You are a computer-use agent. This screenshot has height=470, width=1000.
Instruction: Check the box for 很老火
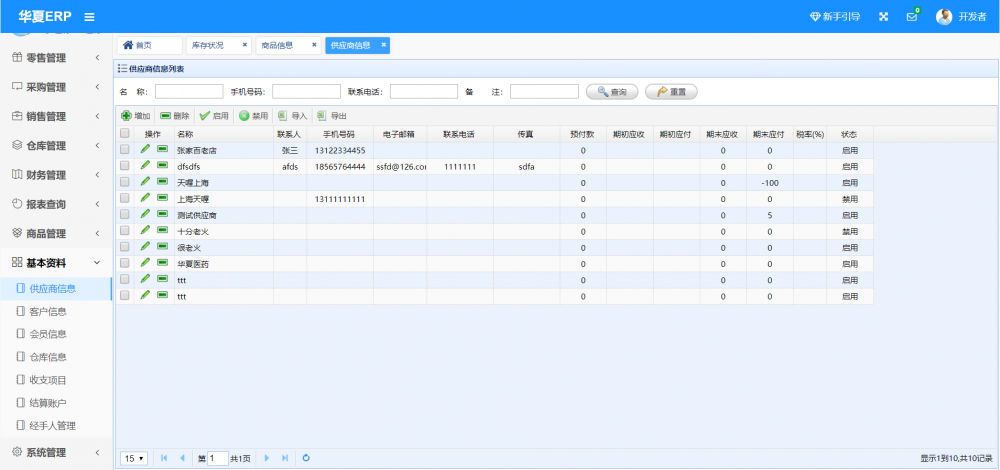point(124,247)
